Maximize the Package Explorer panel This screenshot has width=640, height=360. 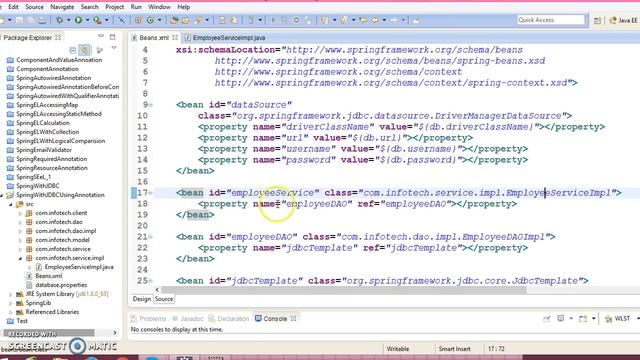click(113, 37)
